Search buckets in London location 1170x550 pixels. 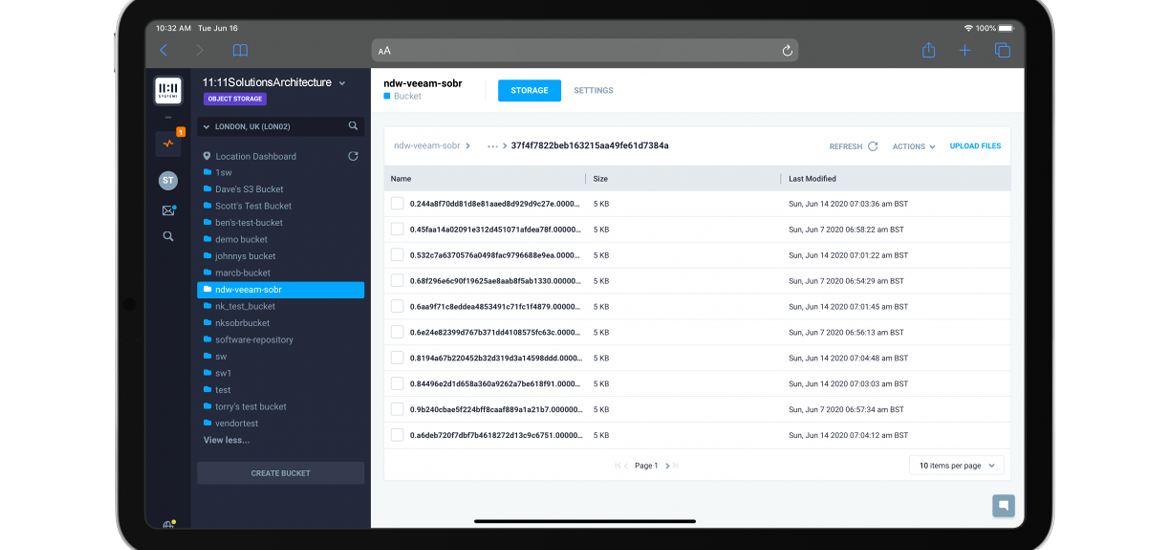(x=353, y=126)
